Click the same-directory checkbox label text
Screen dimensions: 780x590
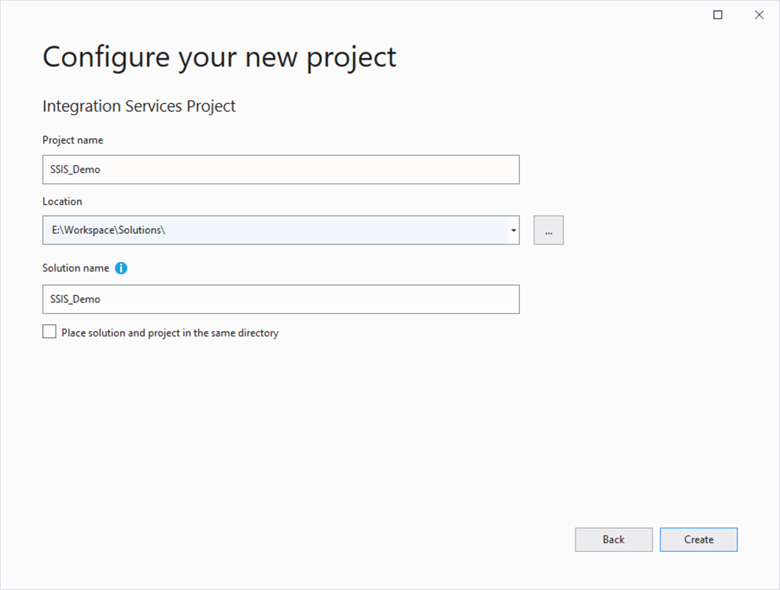[170, 333]
